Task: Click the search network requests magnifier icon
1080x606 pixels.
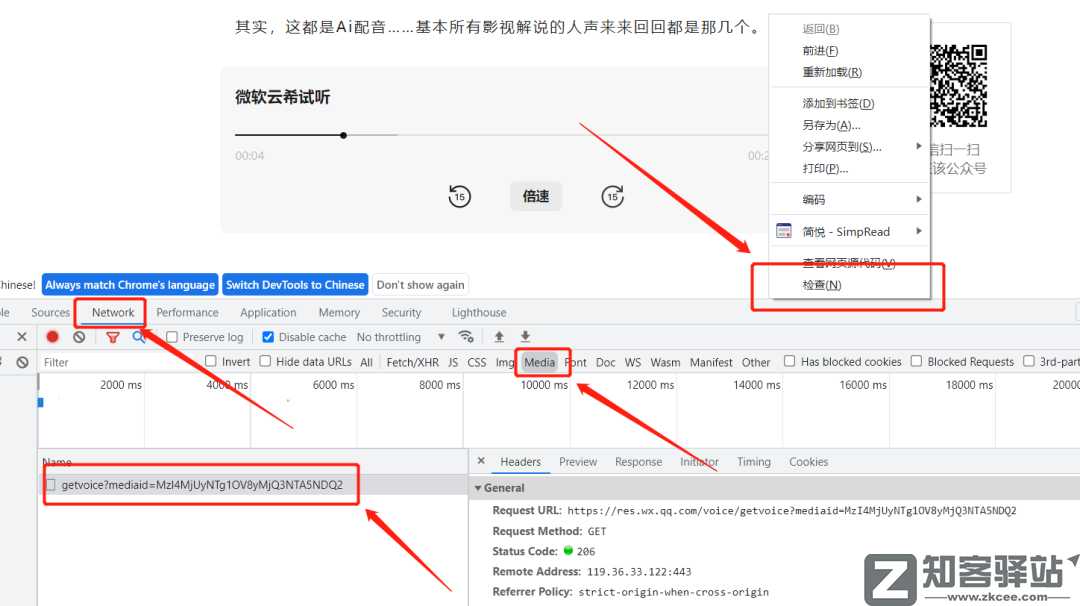Action: pyautogui.click(x=137, y=337)
